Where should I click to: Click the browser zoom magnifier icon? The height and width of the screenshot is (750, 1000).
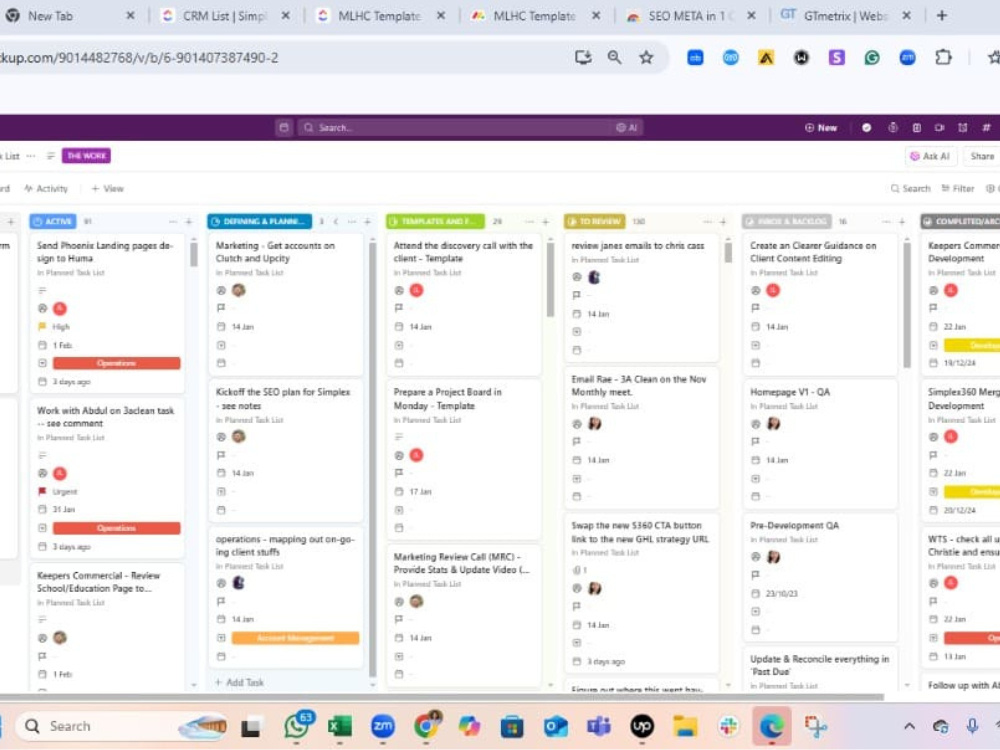point(614,57)
